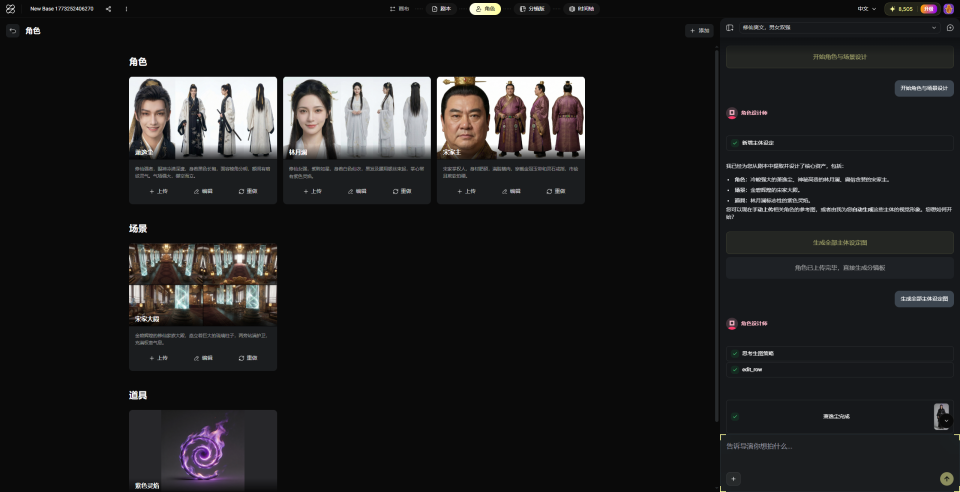
Task: Click the new chat icon in panel header
Action: coord(949,28)
